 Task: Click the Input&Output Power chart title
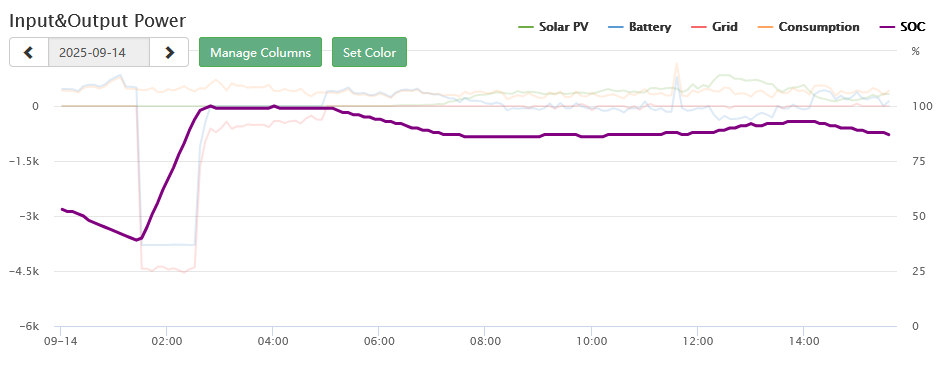98,20
